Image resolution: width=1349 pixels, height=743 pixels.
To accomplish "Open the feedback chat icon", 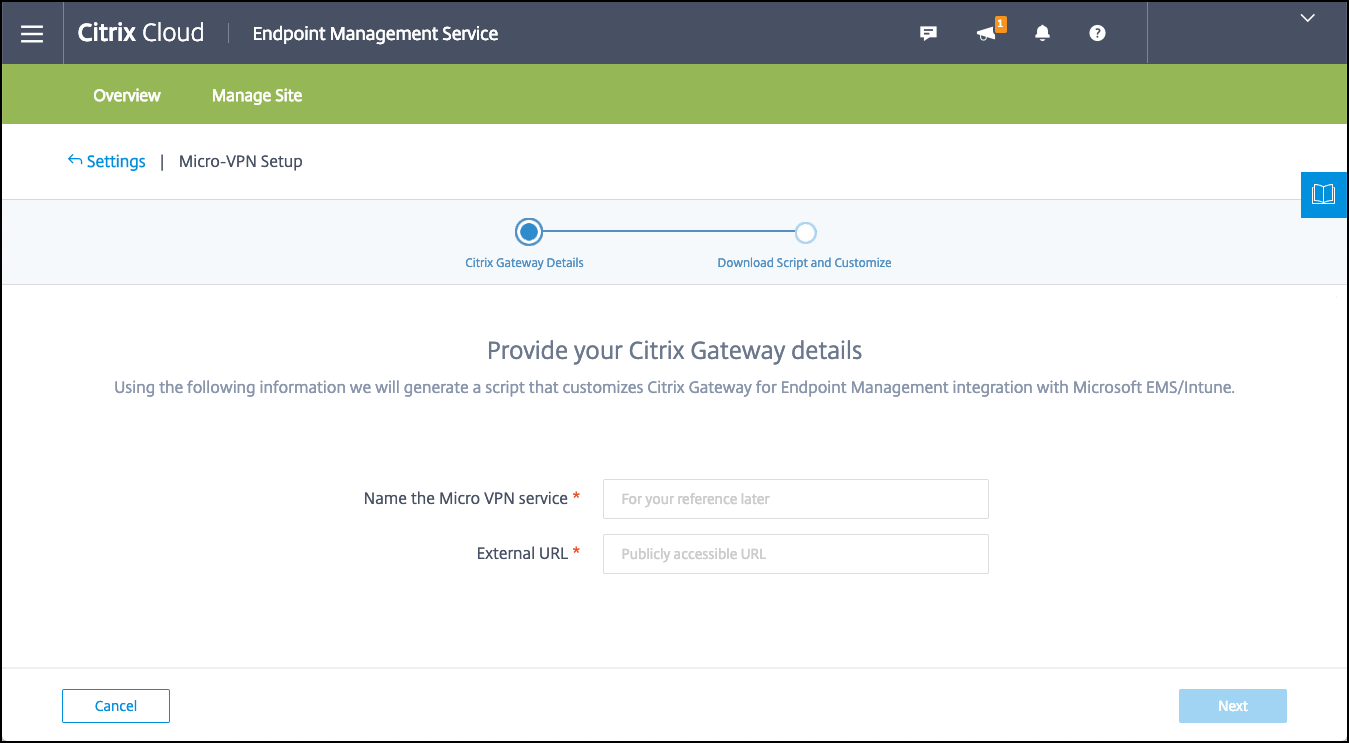I will (x=928, y=33).
